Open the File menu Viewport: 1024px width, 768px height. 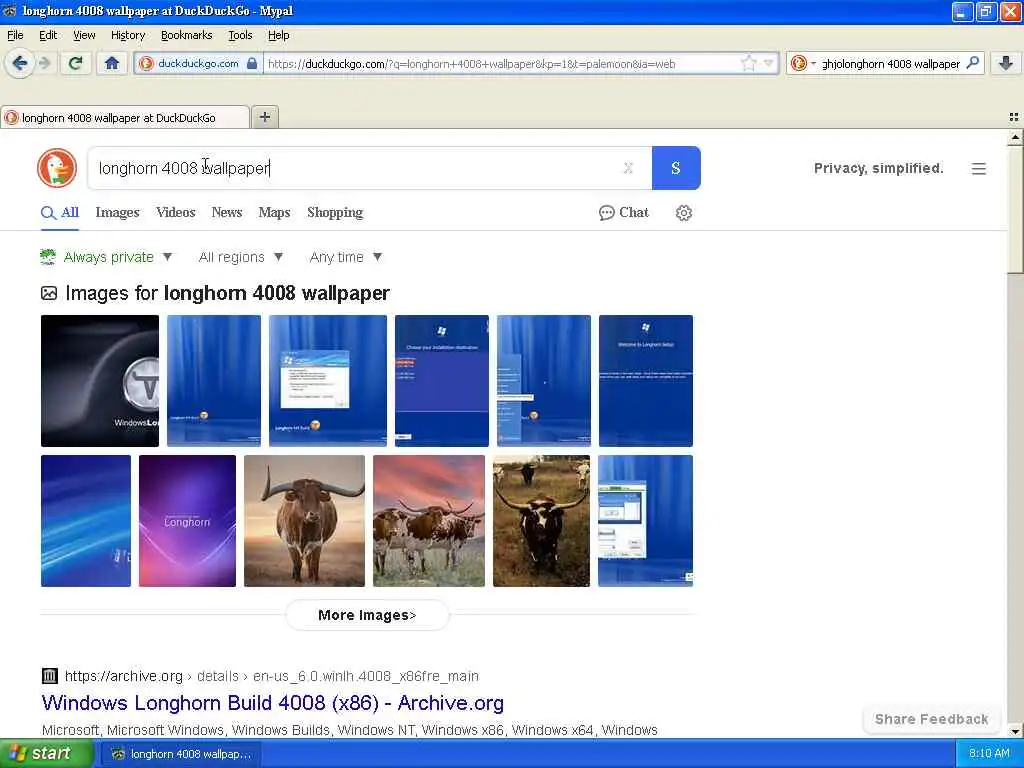(15, 35)
